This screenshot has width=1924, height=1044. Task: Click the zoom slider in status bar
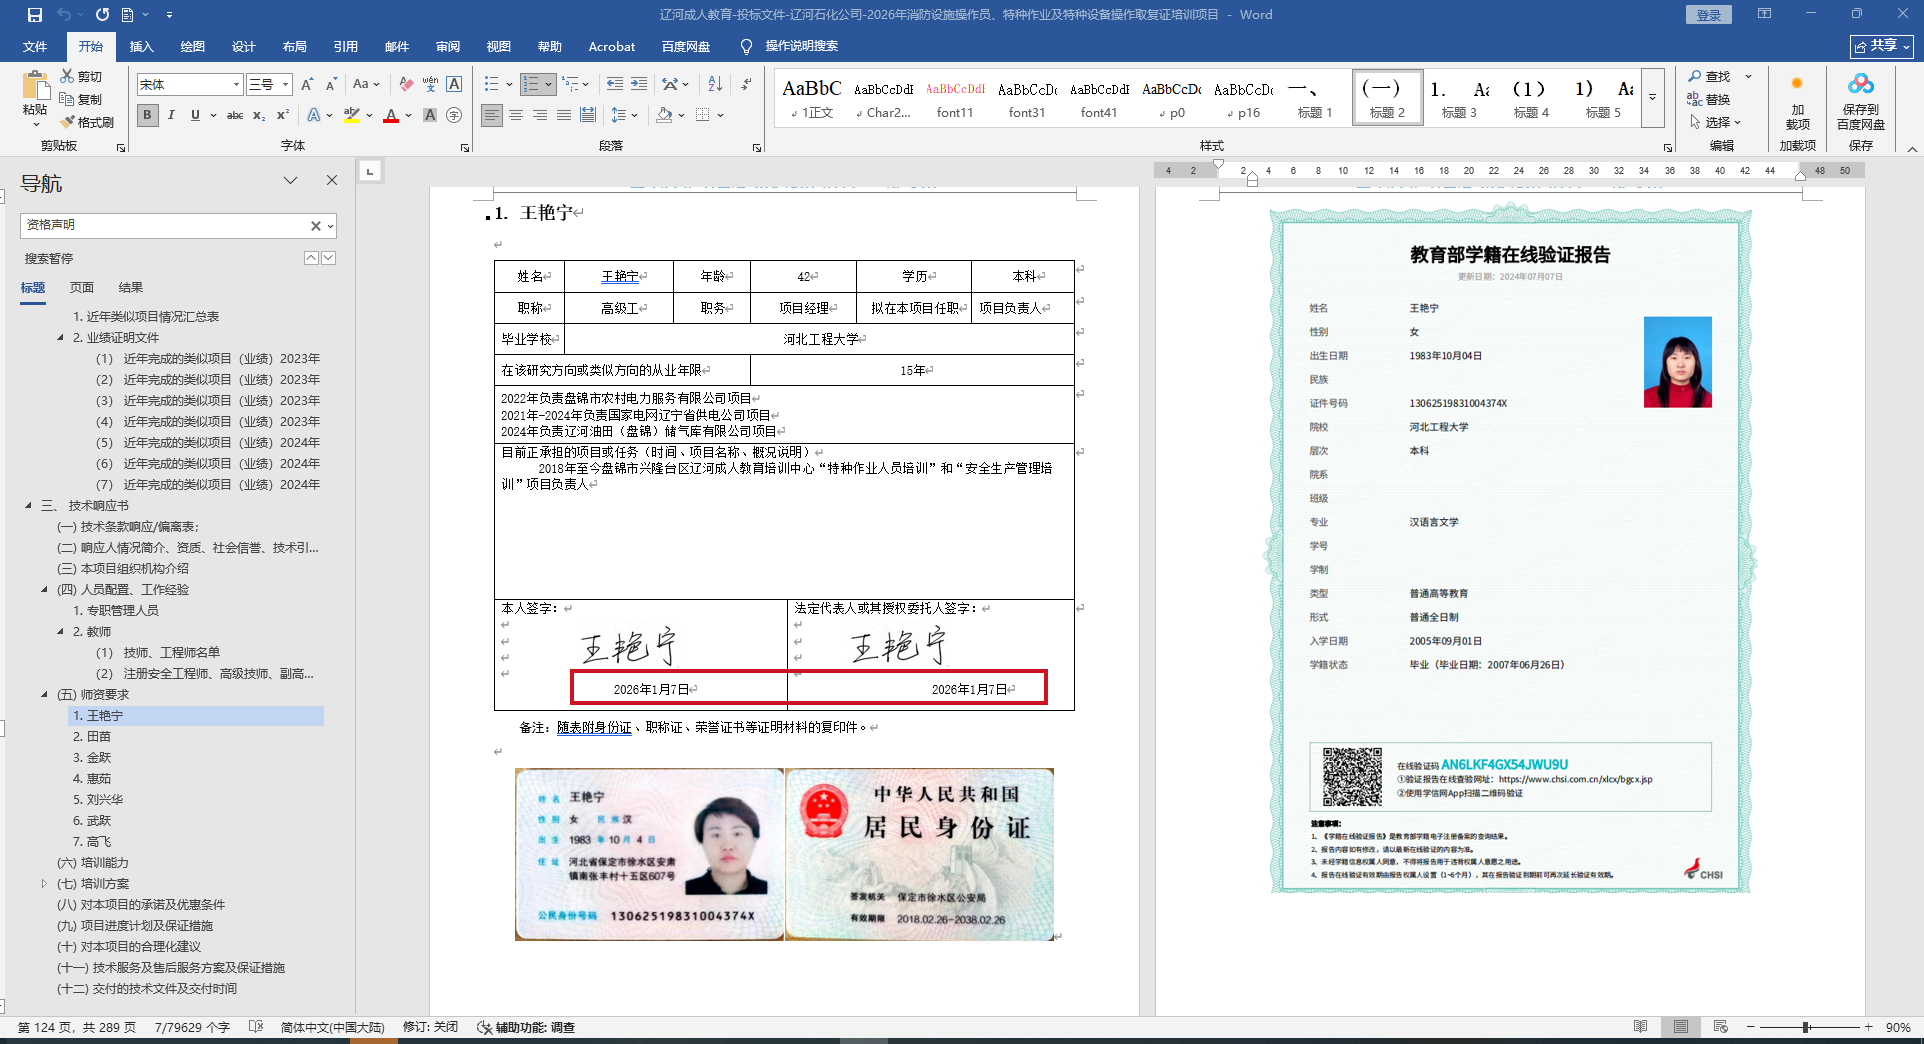coord(1806,1028)
